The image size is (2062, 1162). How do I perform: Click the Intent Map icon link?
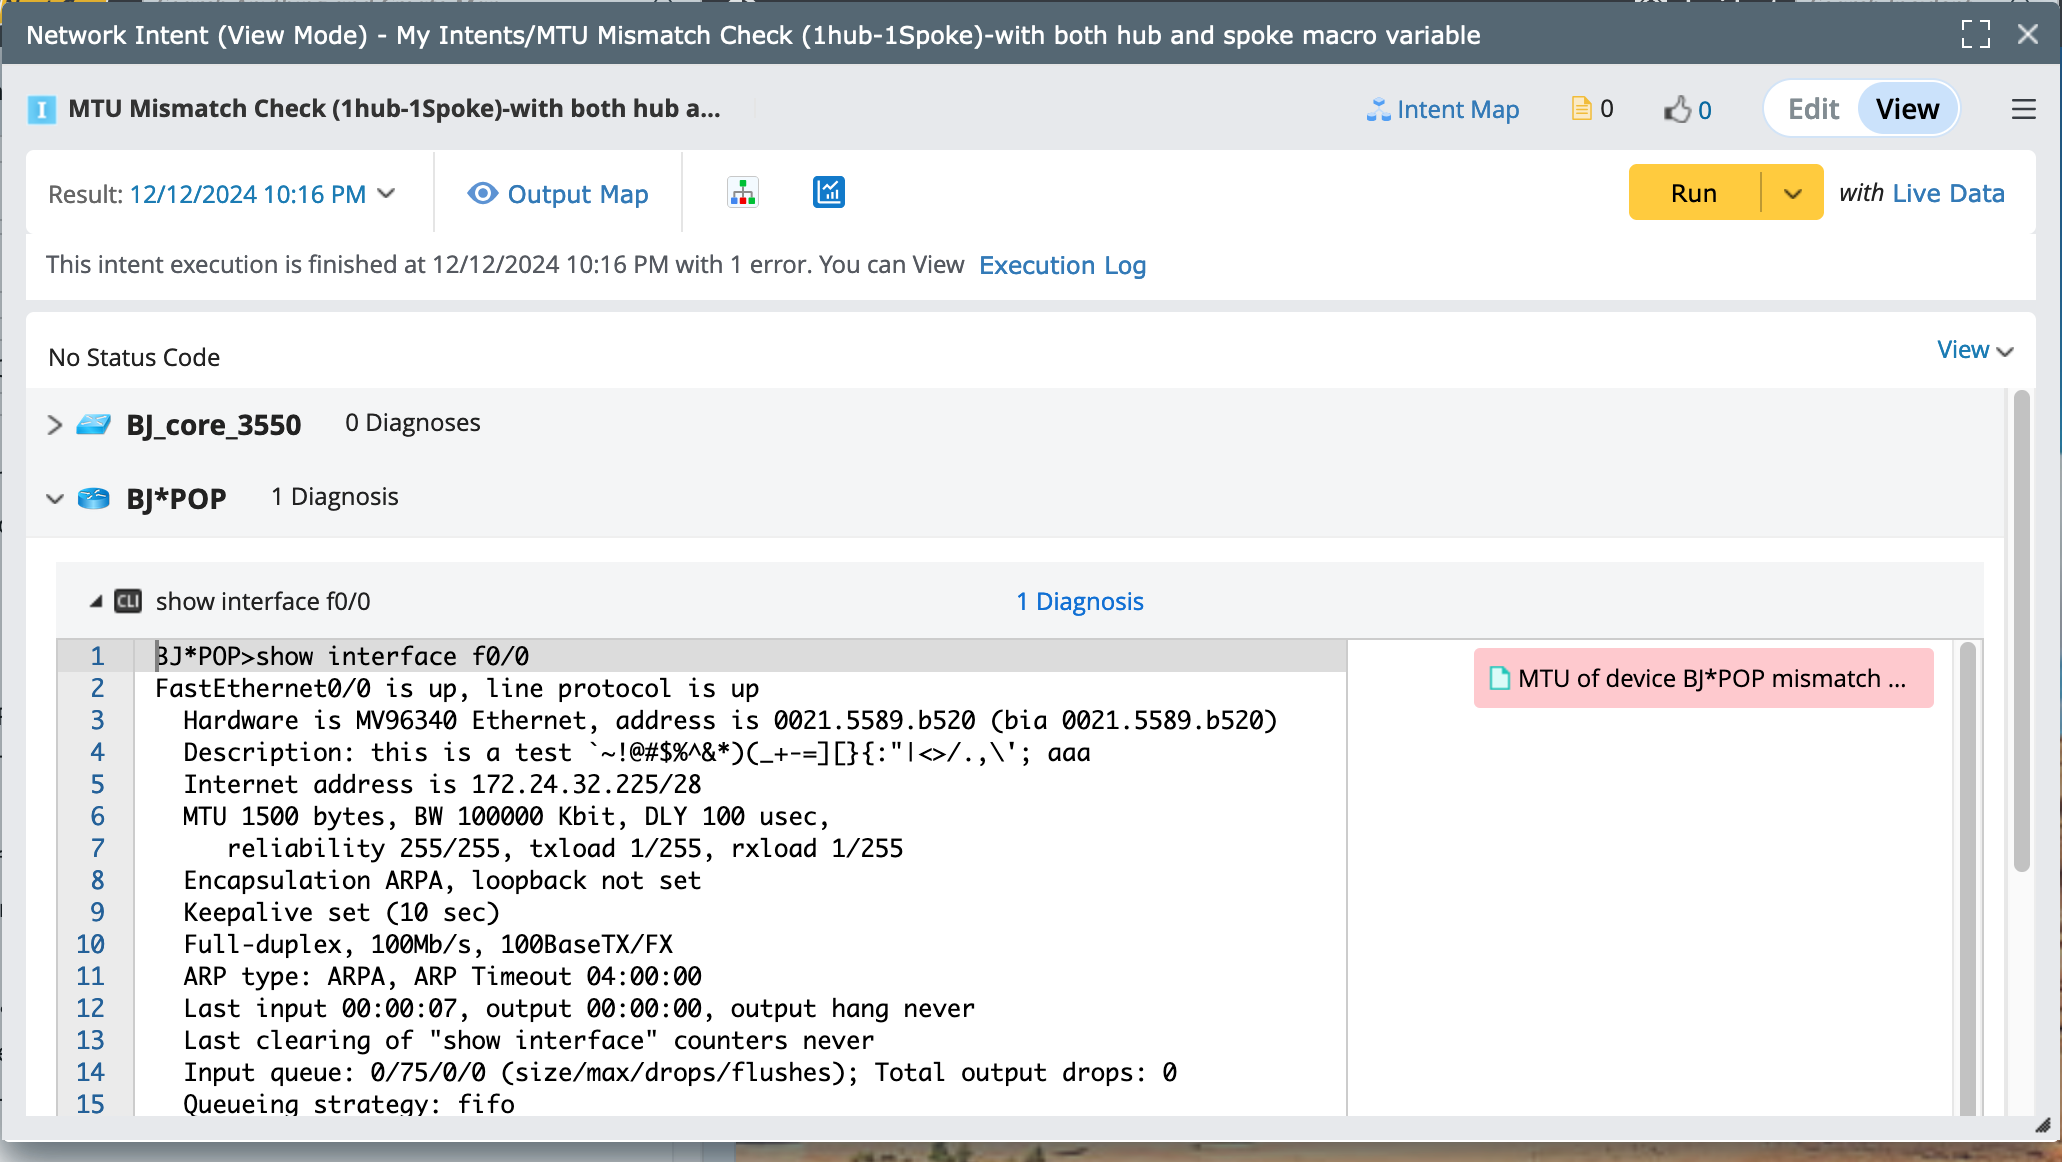pos(1442,109)
